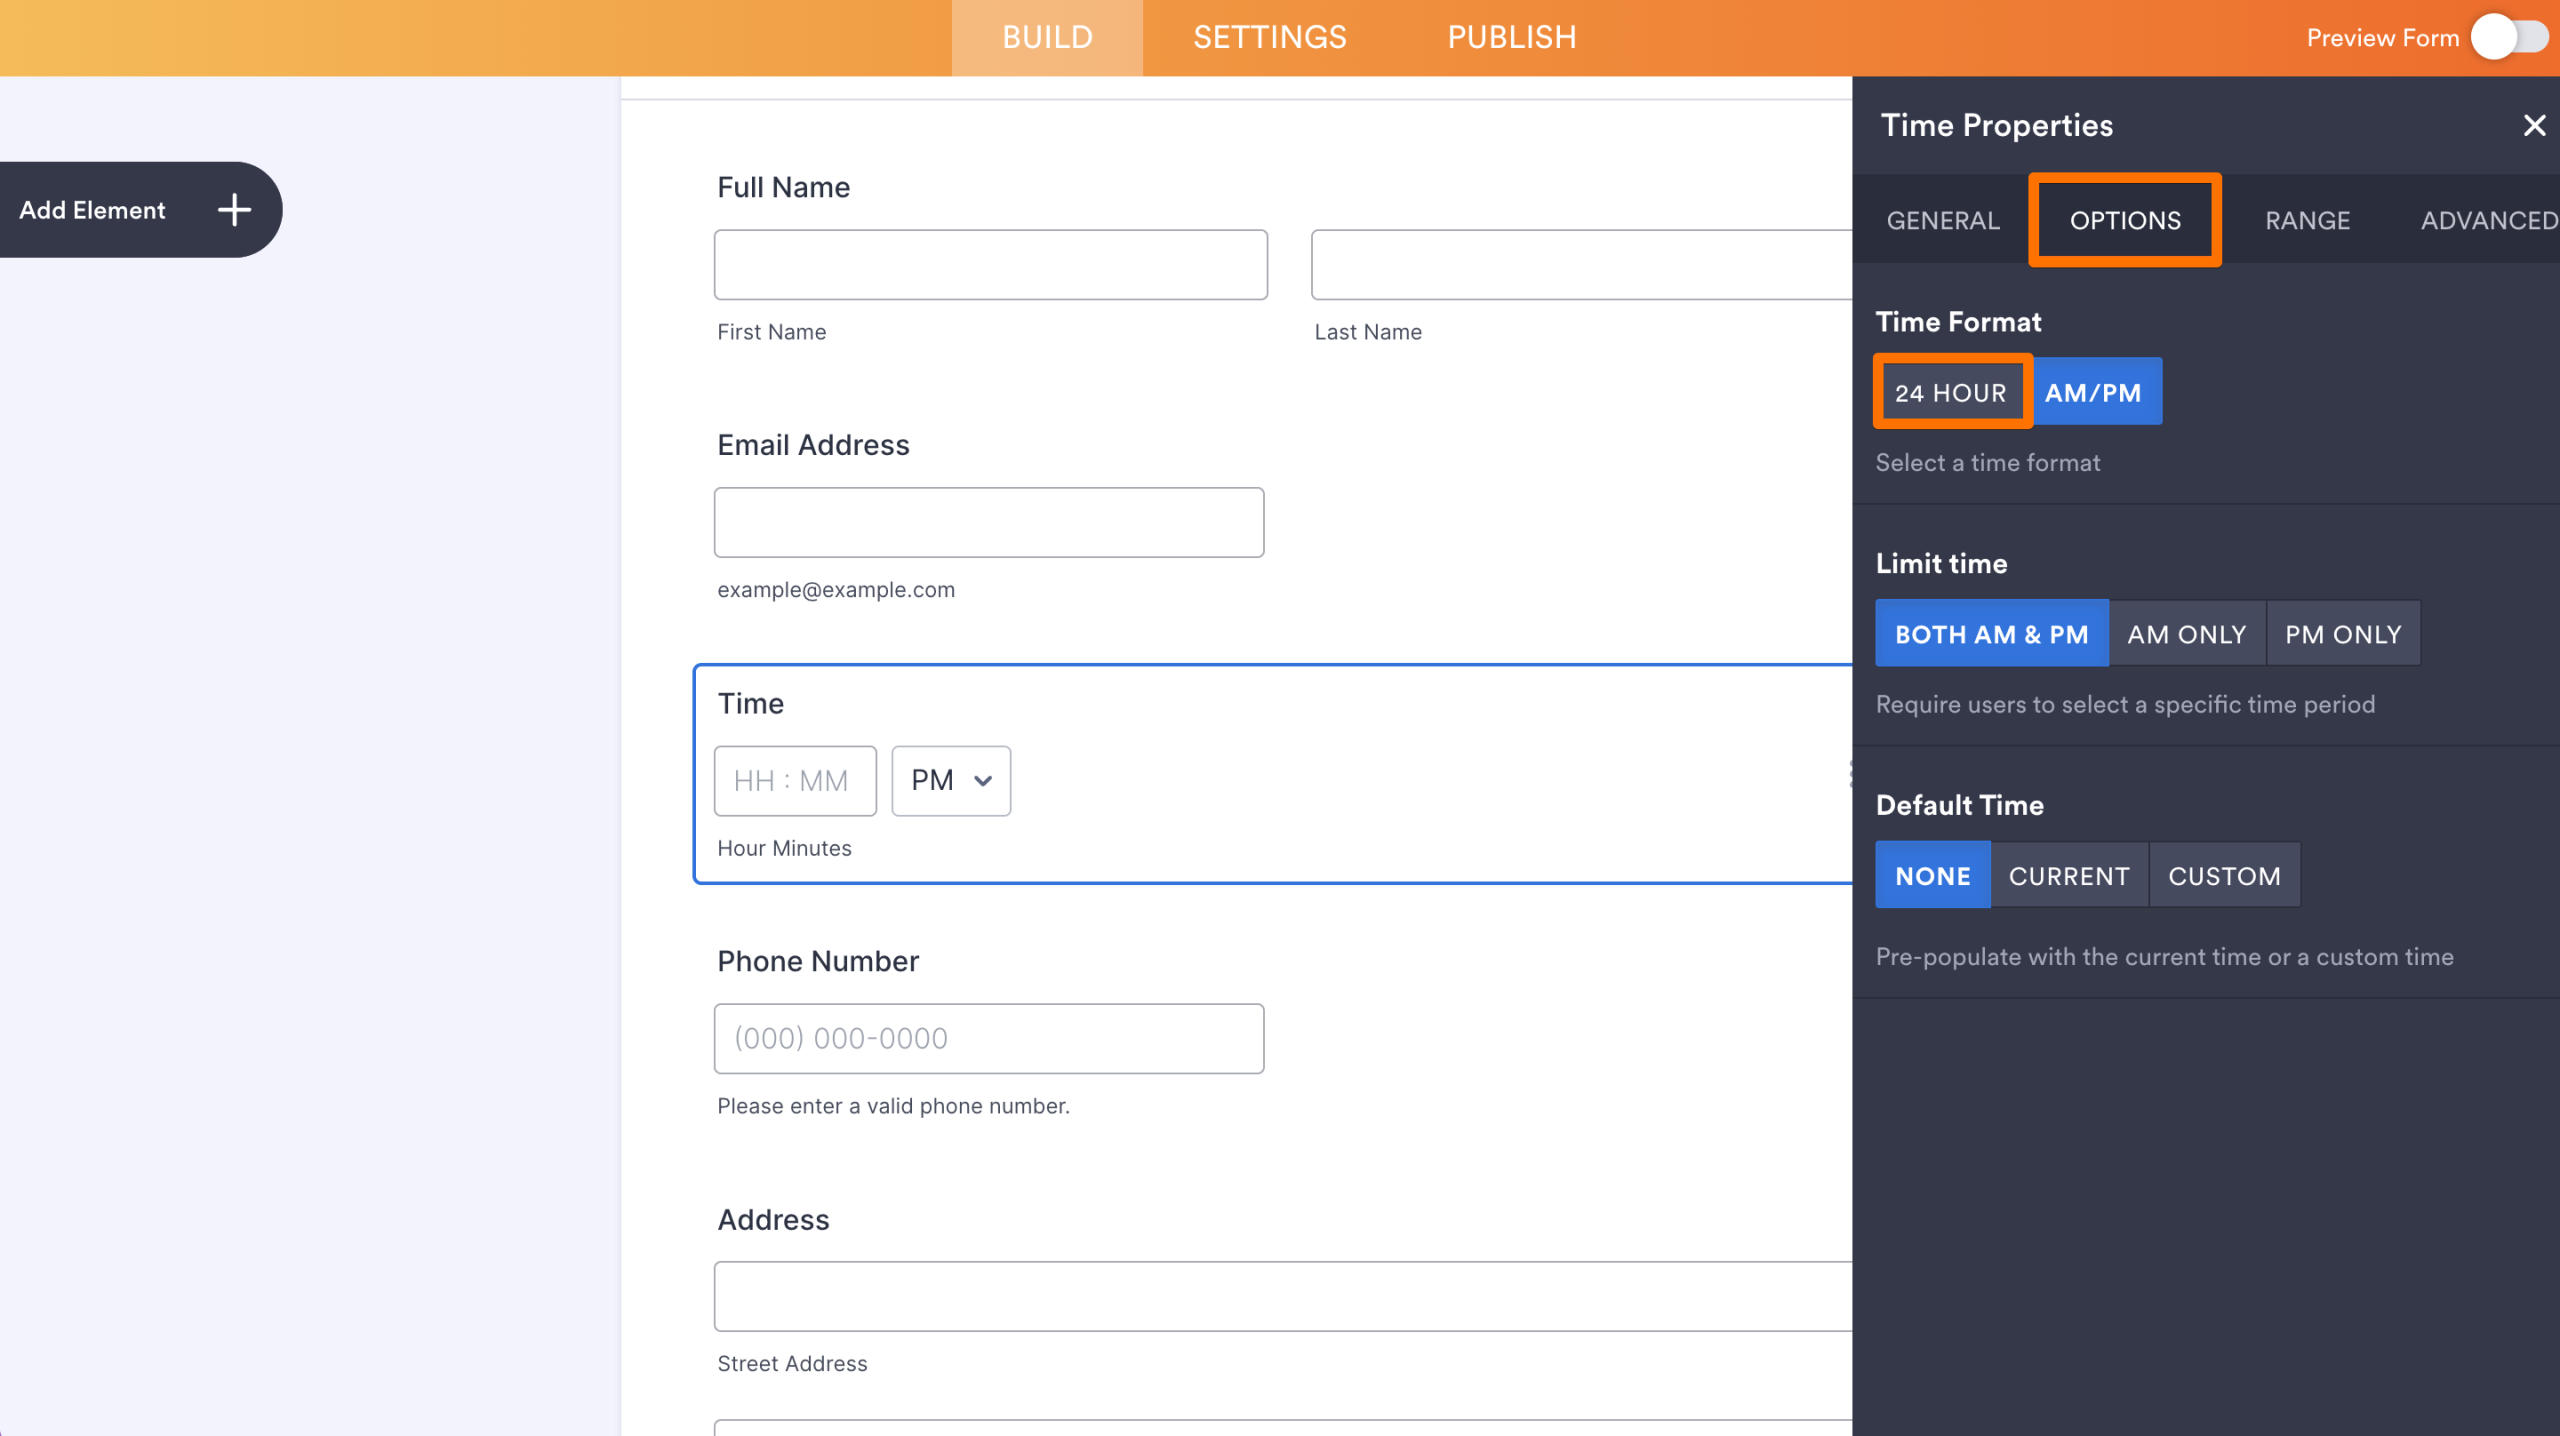Open the ADVANCED properties tab
Image resolution: width=2560 pixels, height=1436 pixels.
[2487, 219]
